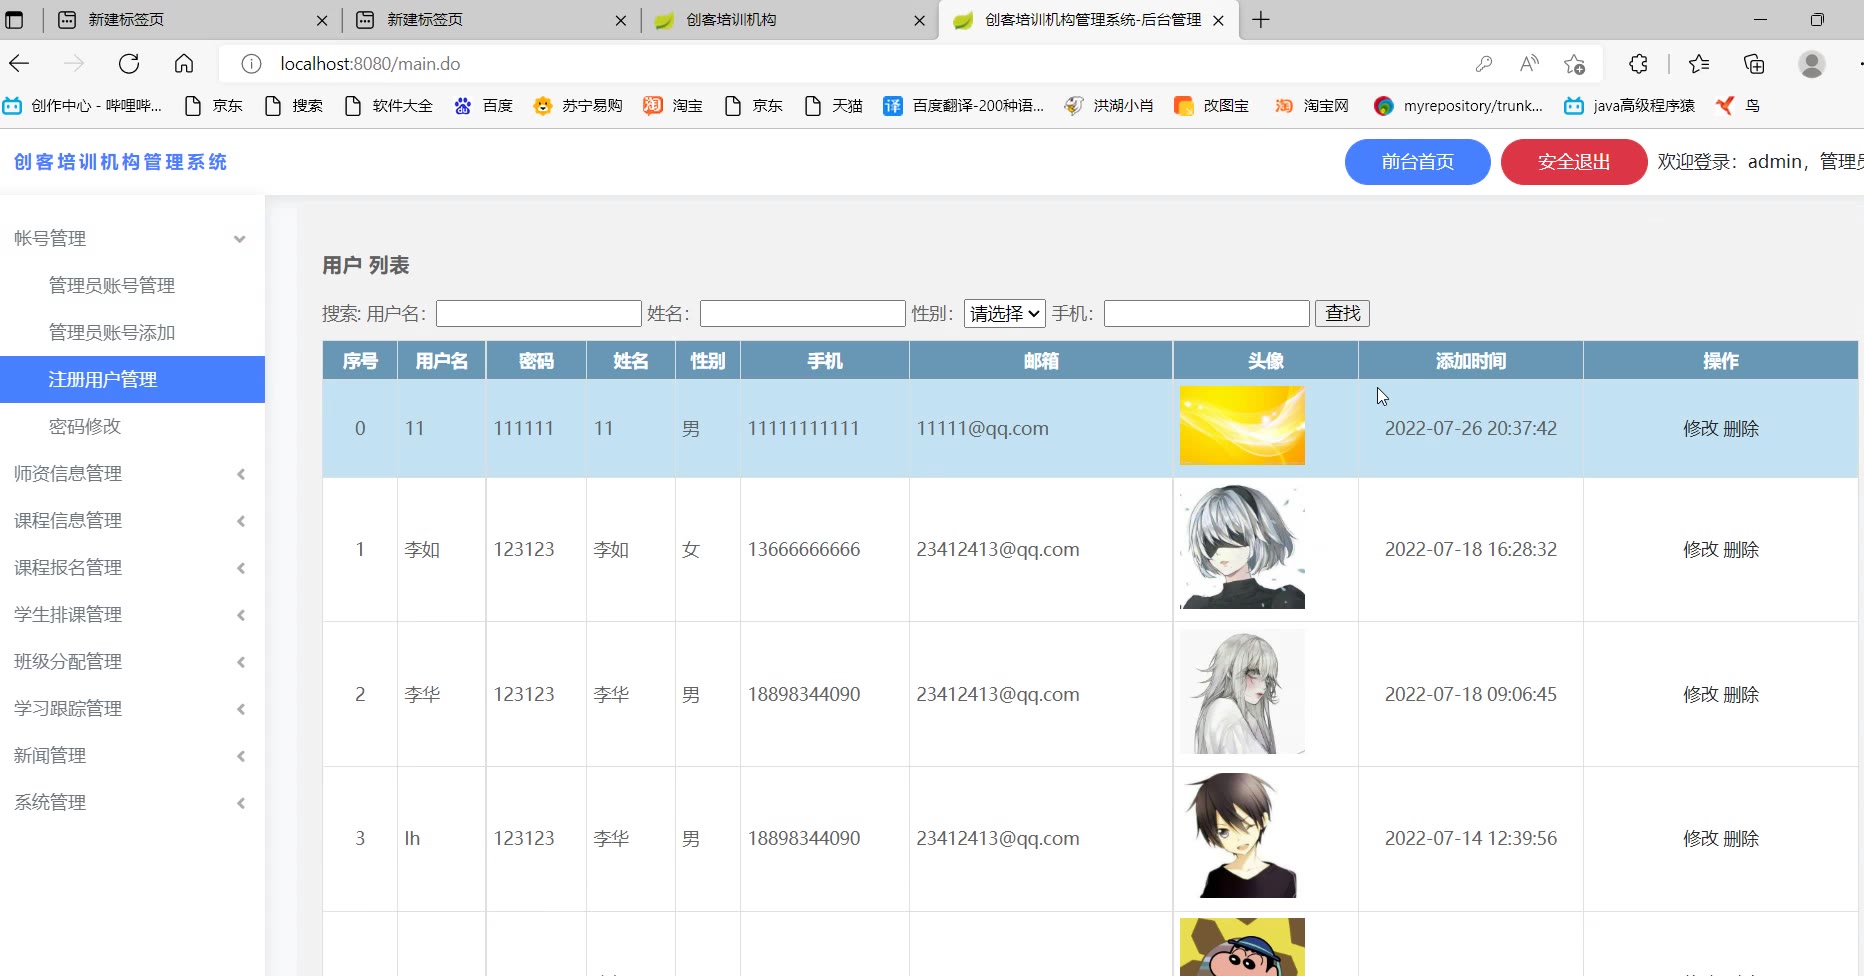Add this page to favorites star
The width and height of the screenshot is (1864, 976).
(1575, 64)
